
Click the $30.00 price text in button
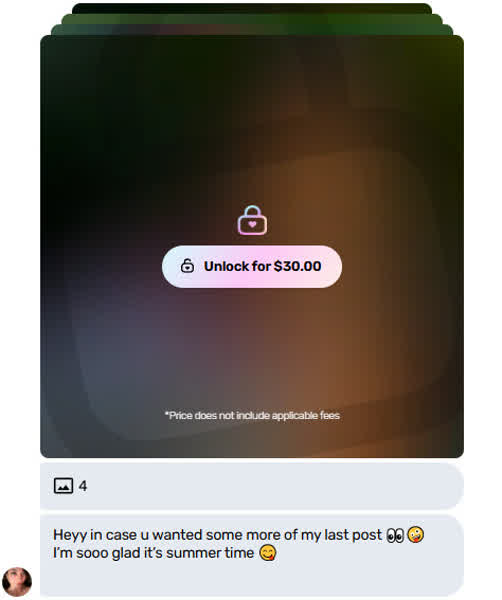click(x=298, y=266)
